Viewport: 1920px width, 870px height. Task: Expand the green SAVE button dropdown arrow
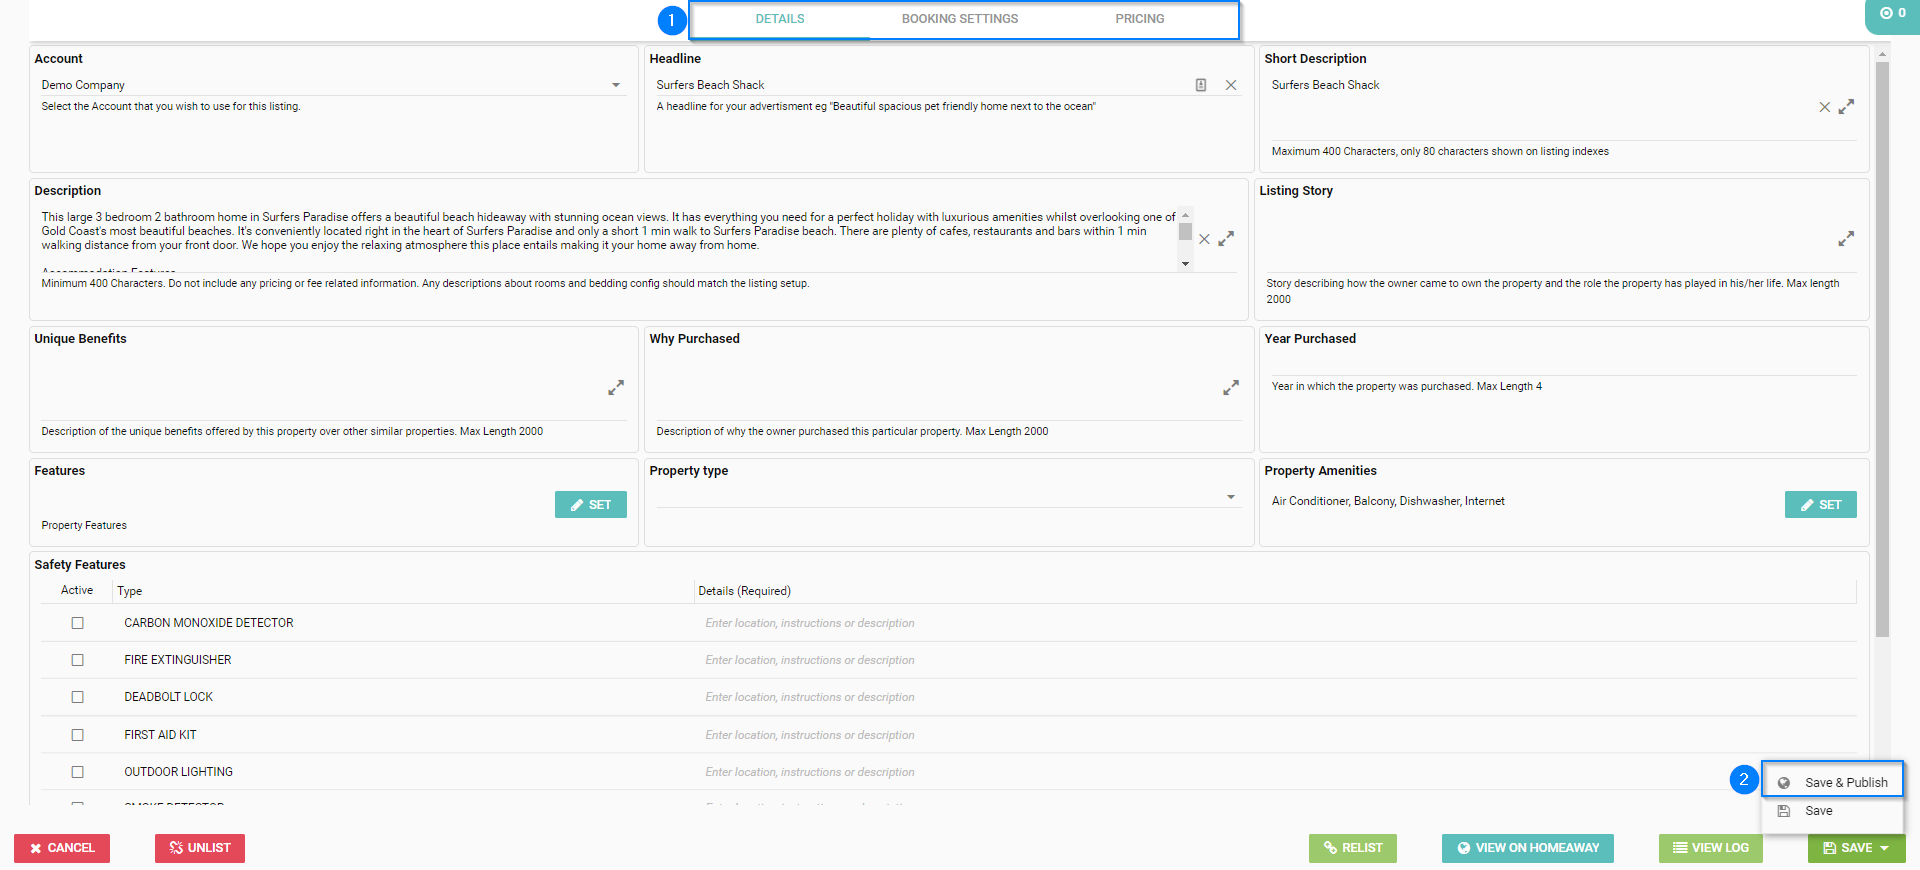[x=1885, y=848]
